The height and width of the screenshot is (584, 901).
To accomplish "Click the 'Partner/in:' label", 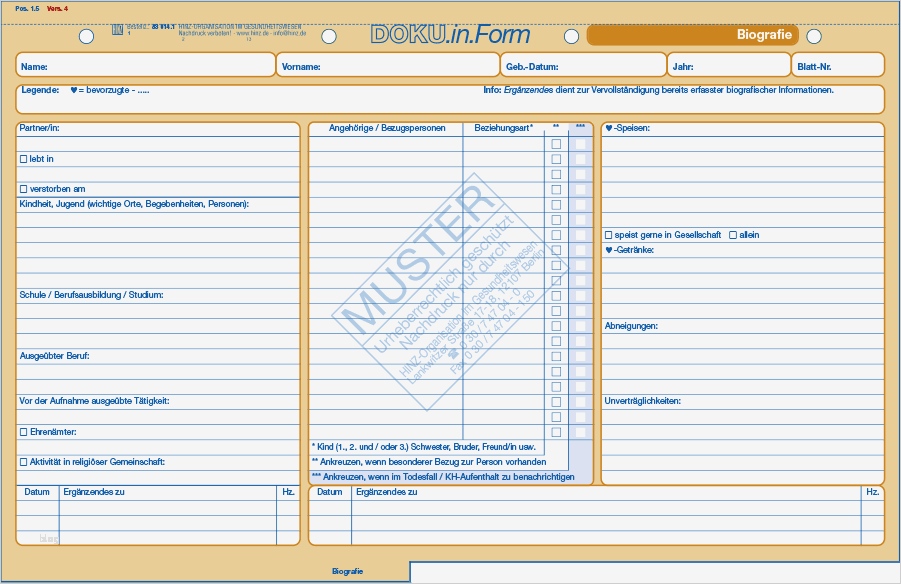I will (x=39, y=128).
